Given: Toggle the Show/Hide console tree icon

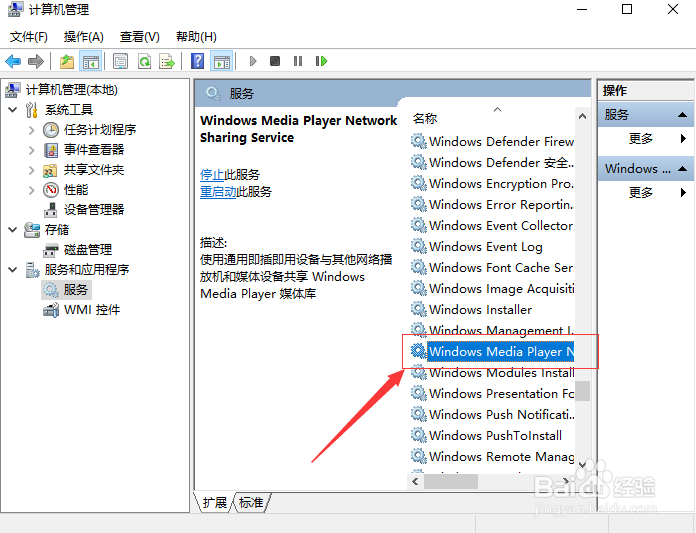Looking at the screenshot, I should click(x=91, y=61).
